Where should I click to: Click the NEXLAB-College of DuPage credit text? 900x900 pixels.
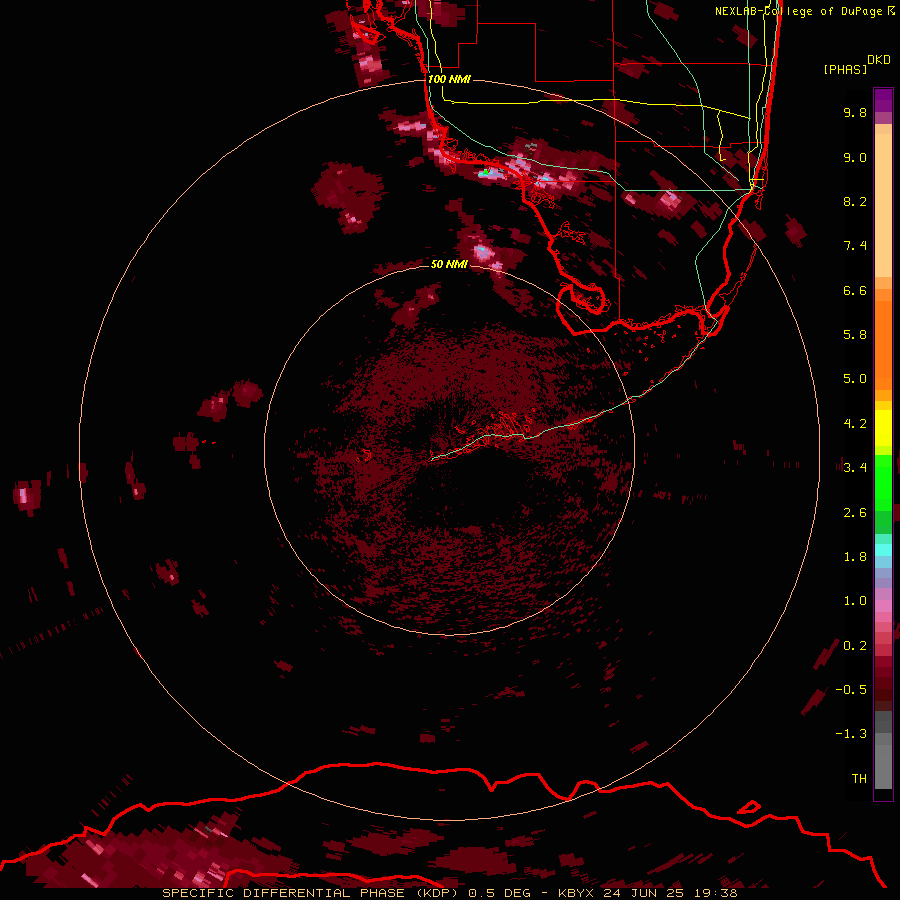(x=805, y=11)
